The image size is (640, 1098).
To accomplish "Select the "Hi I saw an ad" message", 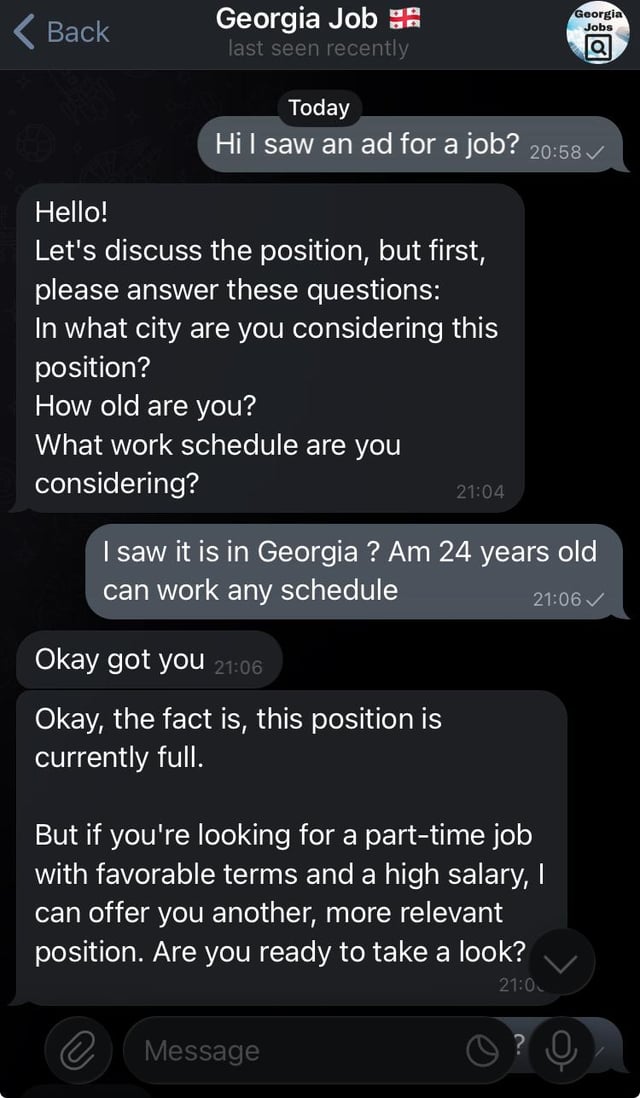I will coord(365,145).
